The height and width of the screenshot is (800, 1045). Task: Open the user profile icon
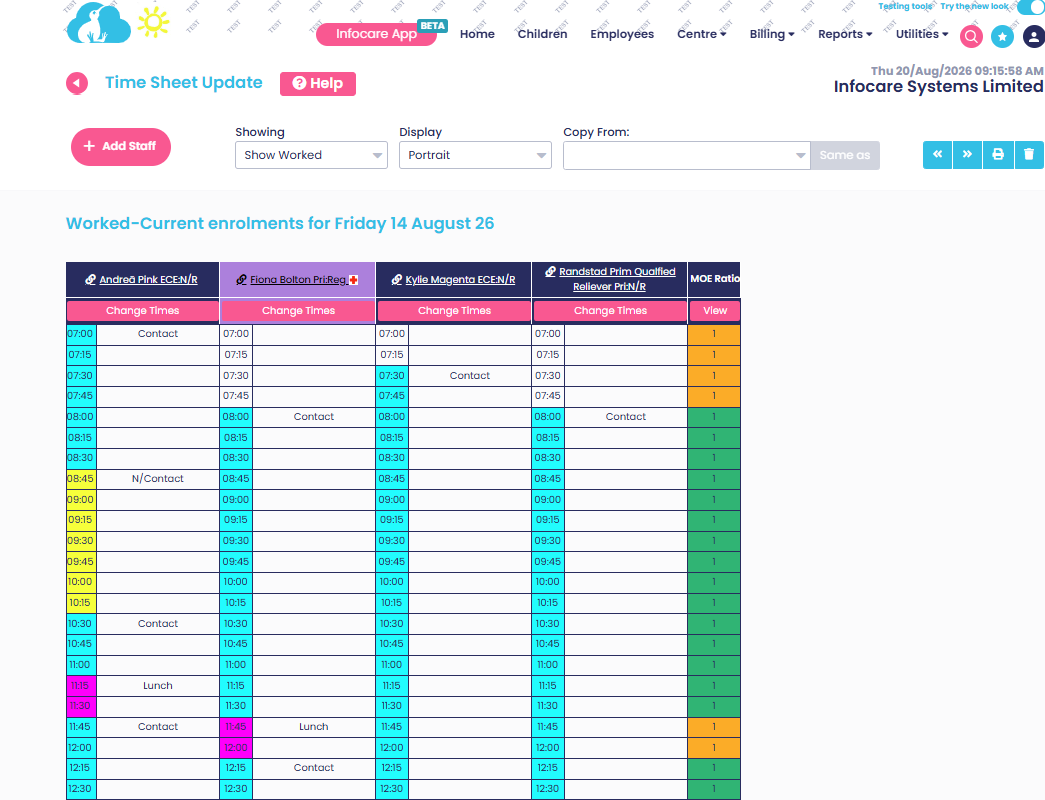click(x=1033, y=36)
